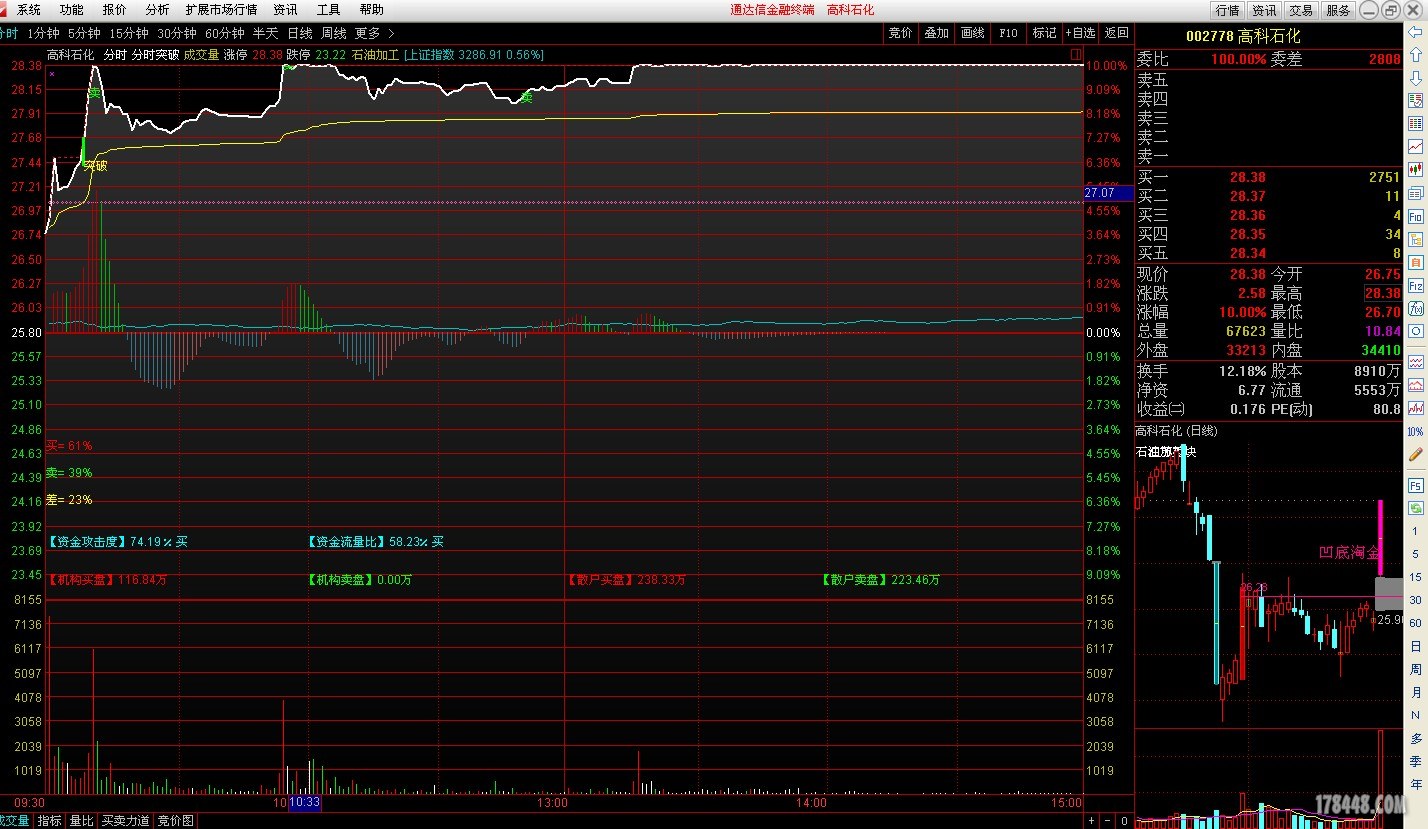This screenshot has height=829, width=1428.
Task: Click the F10 toolbar button
Action: (x=1008, y=33)
